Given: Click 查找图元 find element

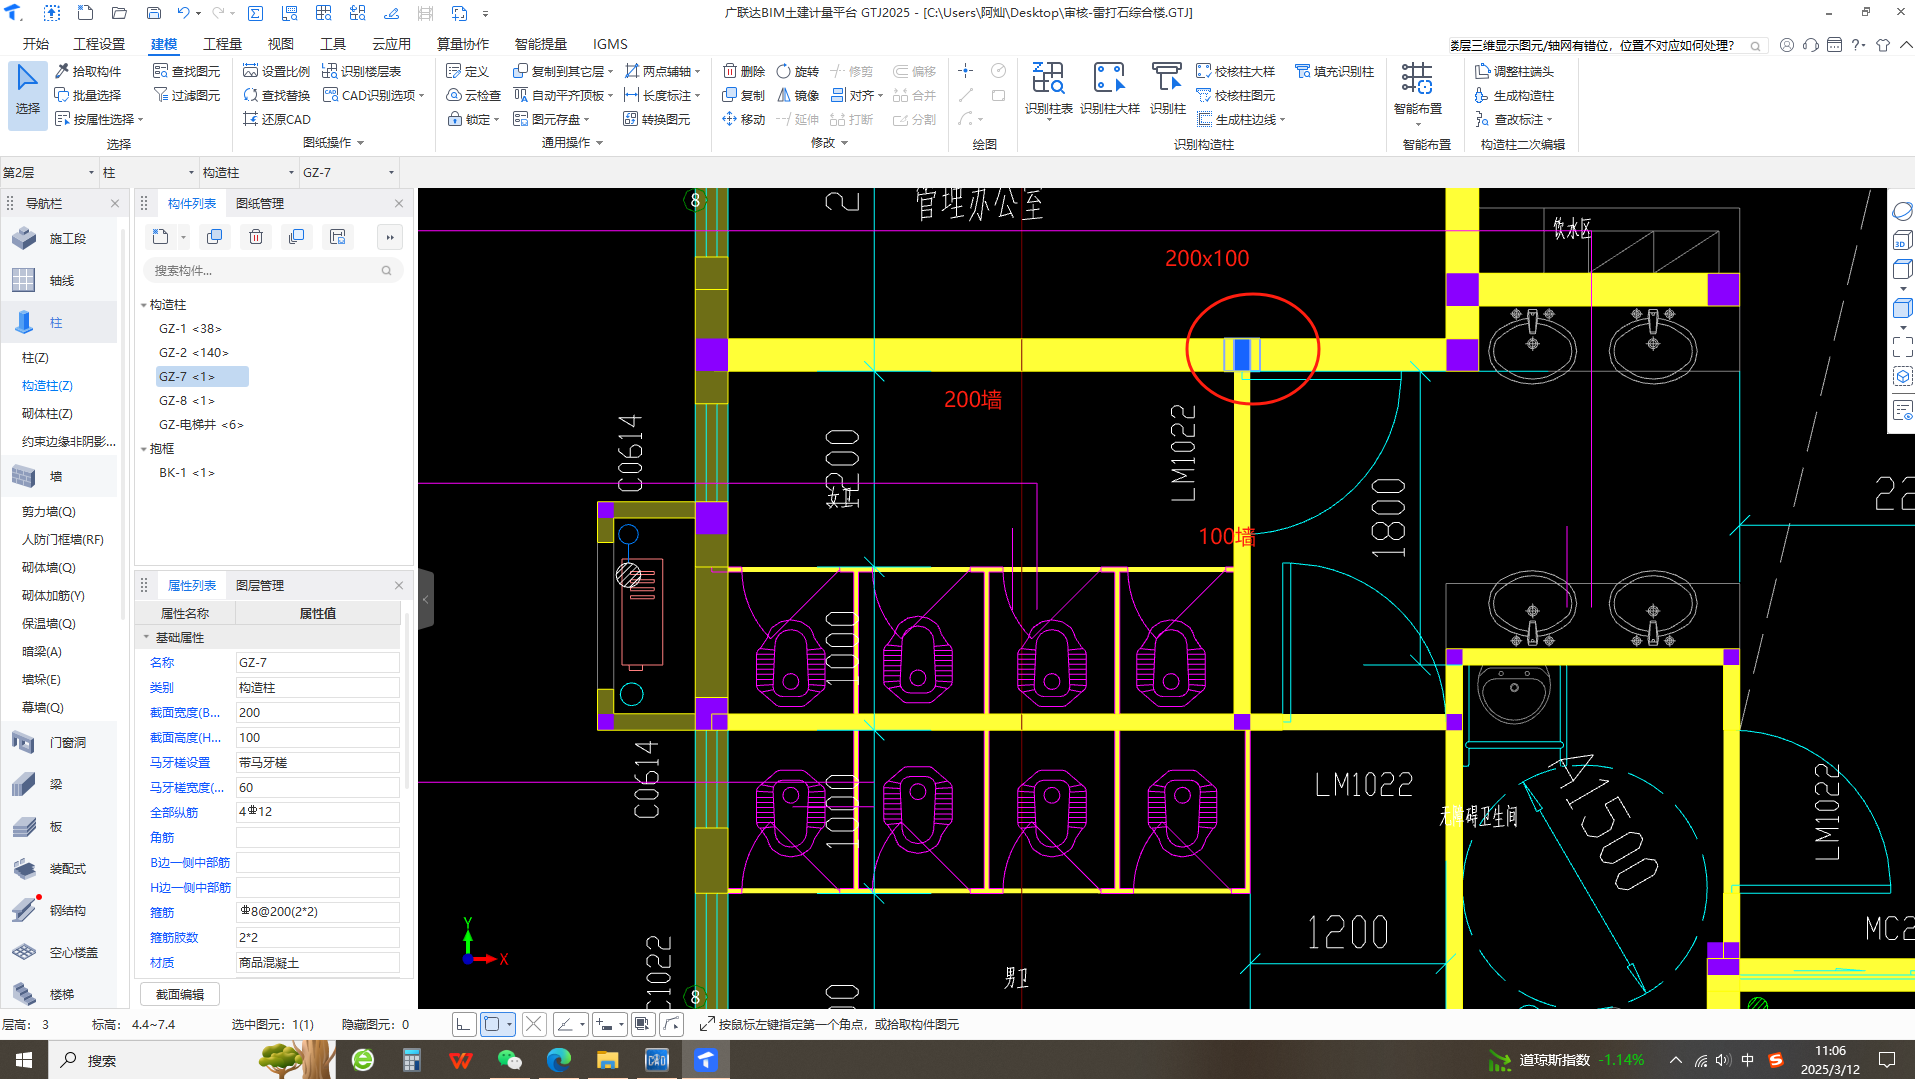Looking at the screenshot, I should coord(187,71).
